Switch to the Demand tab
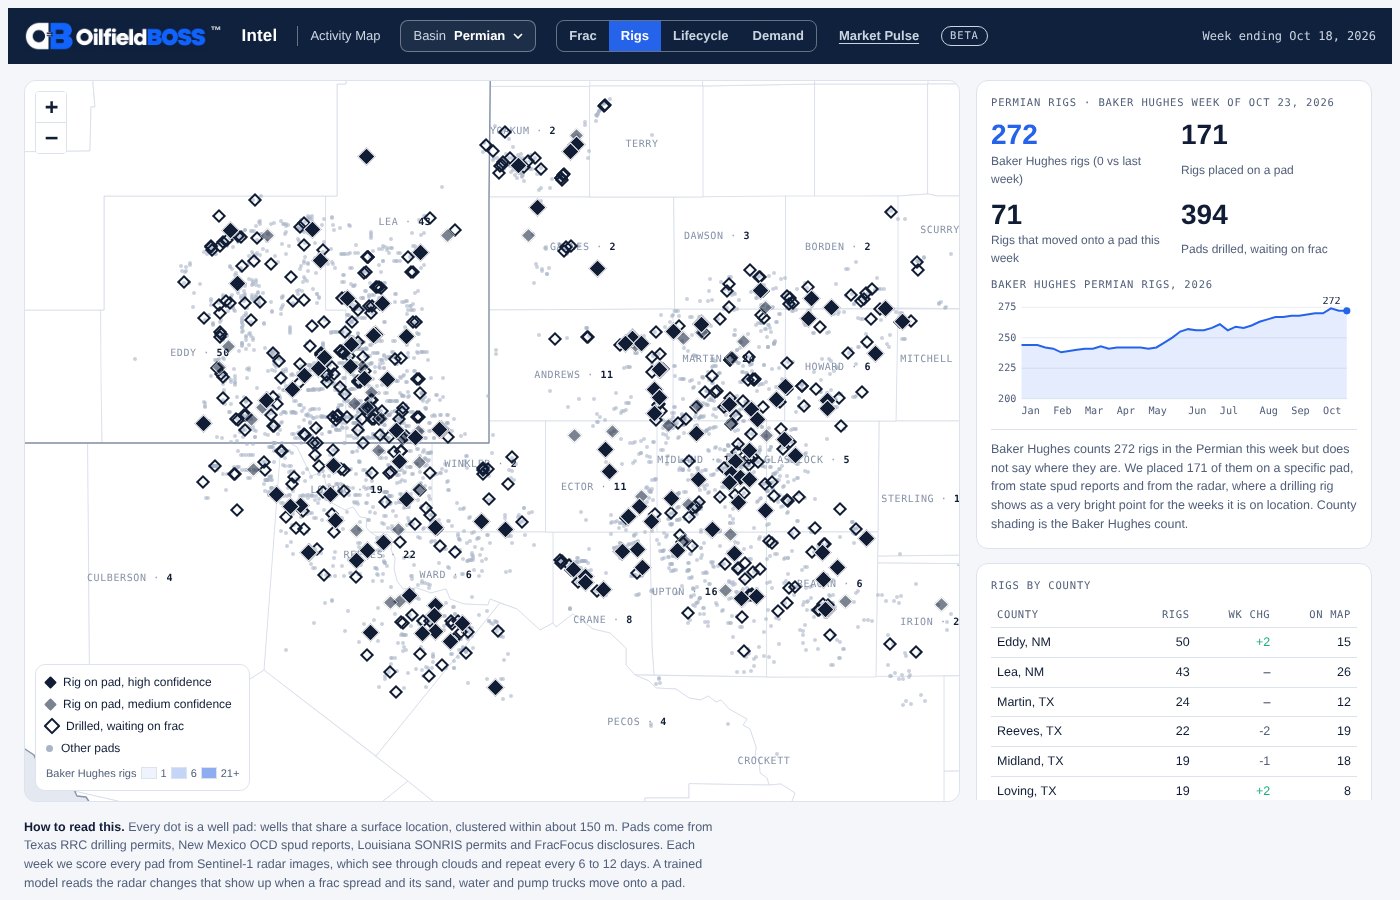Screen dimensions: 1400x900 coord(778,36)
